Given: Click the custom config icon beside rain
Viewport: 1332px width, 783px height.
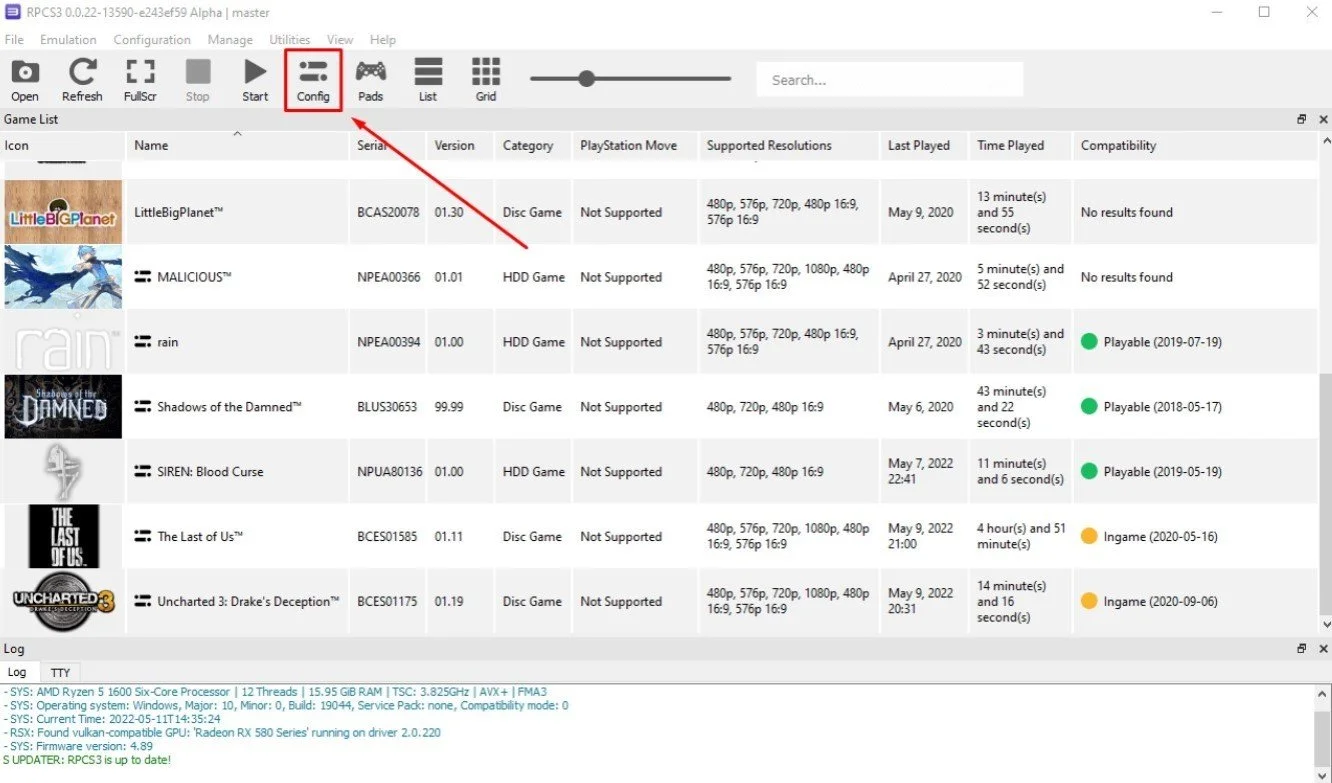Looking at the screenshot, I should (142, 342).
